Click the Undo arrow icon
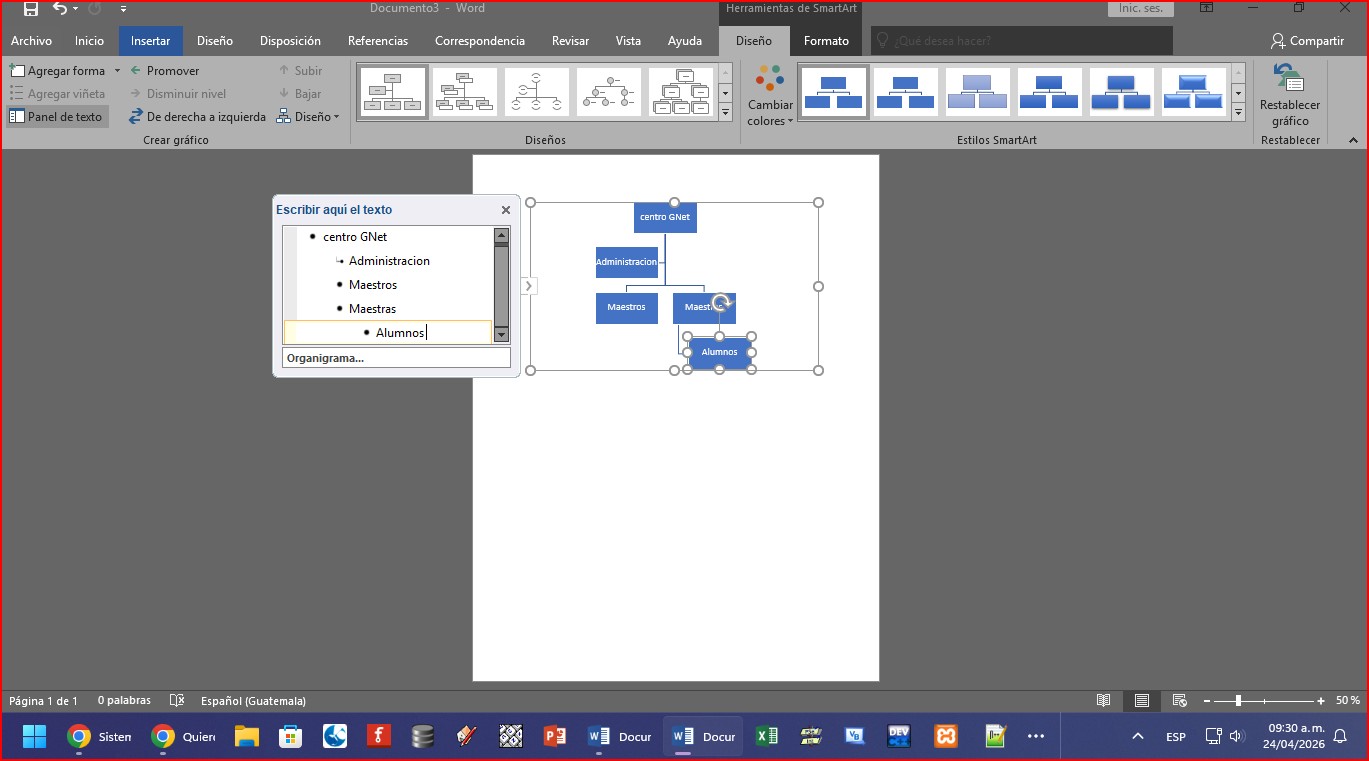 [x=60, y=9]
